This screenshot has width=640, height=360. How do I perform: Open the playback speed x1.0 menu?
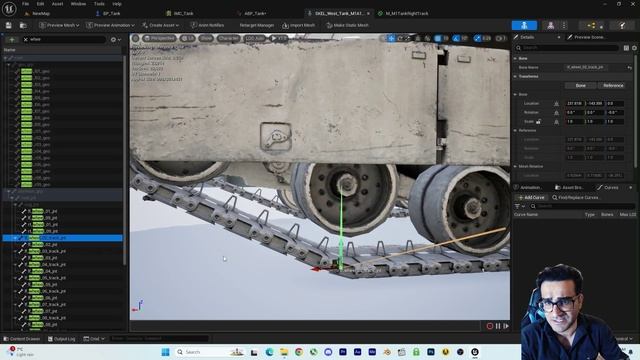[x=279, y=38]
